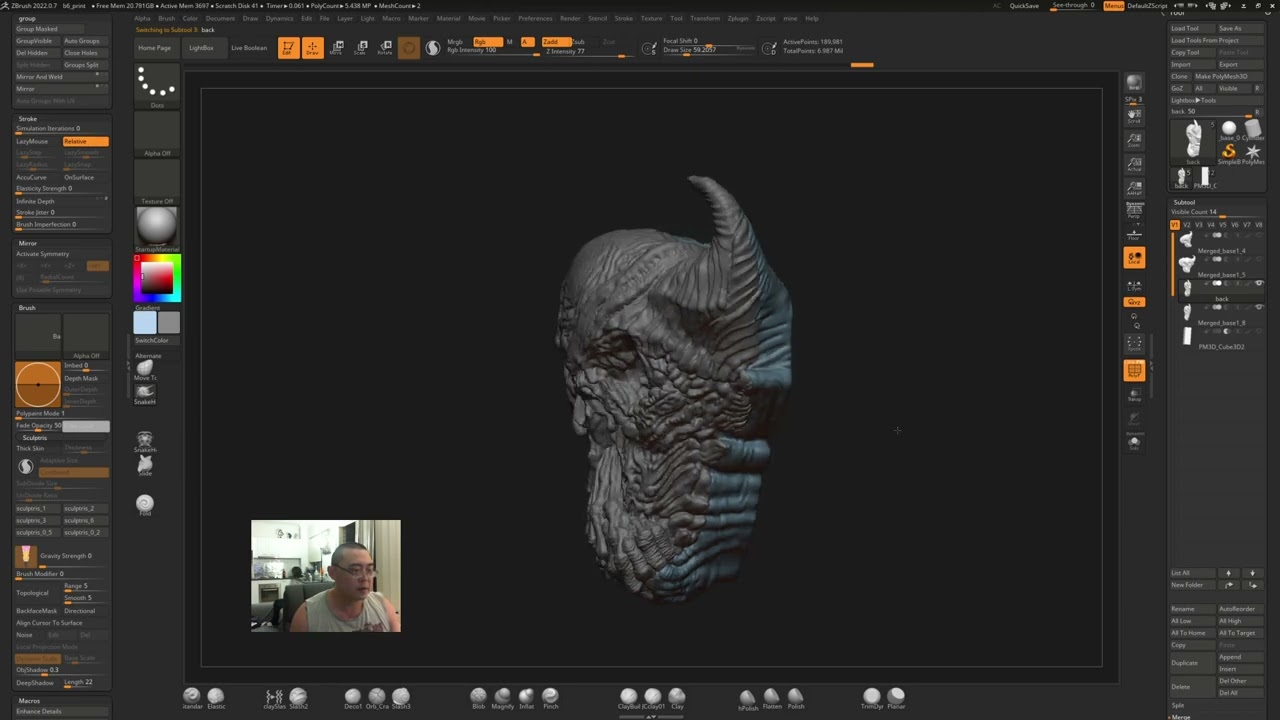Select the Fold brush
Viewport: 1280px width, 720px height.
point(145,506)
